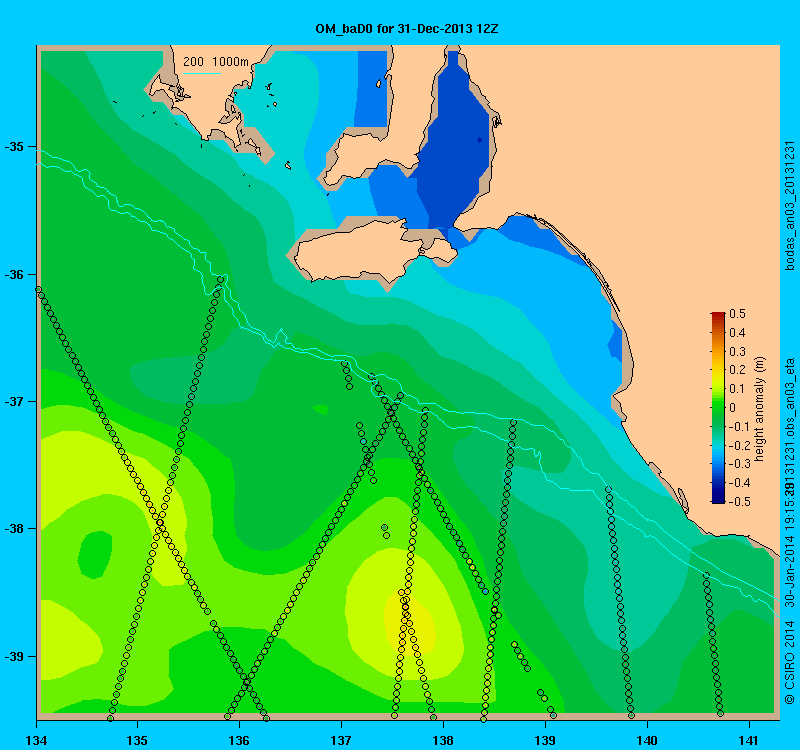Click the vertical "height anomaly (m)" colorbar title
Screen dimensions: 800x750
(x=760, y=409)
